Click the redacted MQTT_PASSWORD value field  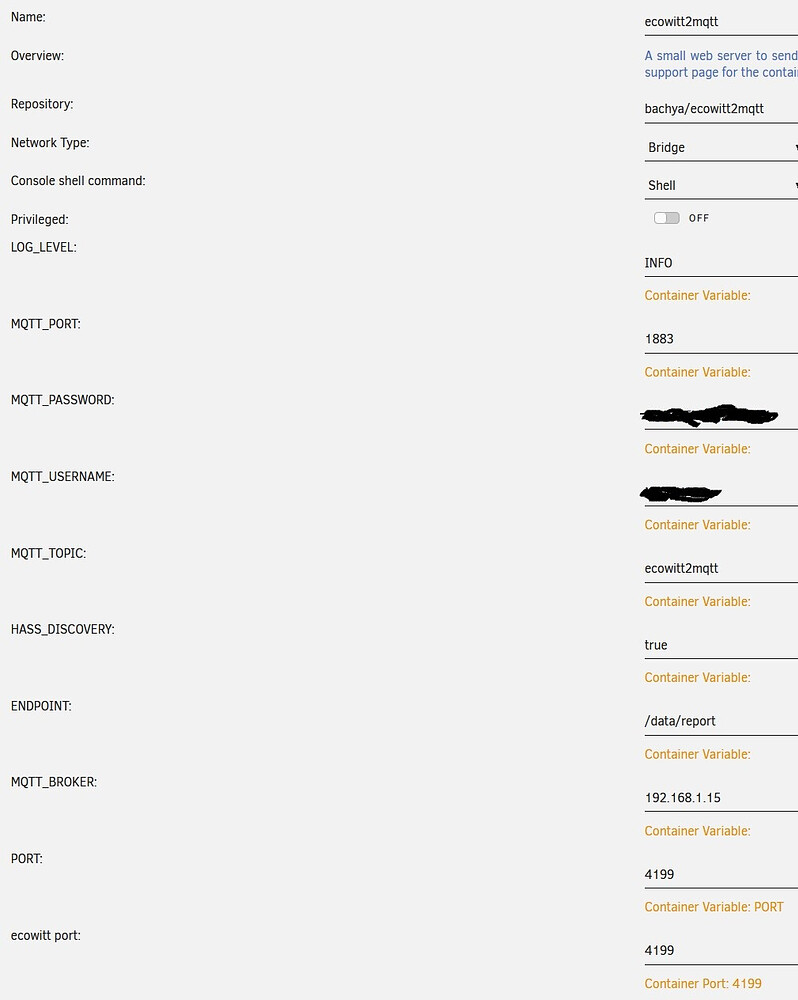[710, 415]
